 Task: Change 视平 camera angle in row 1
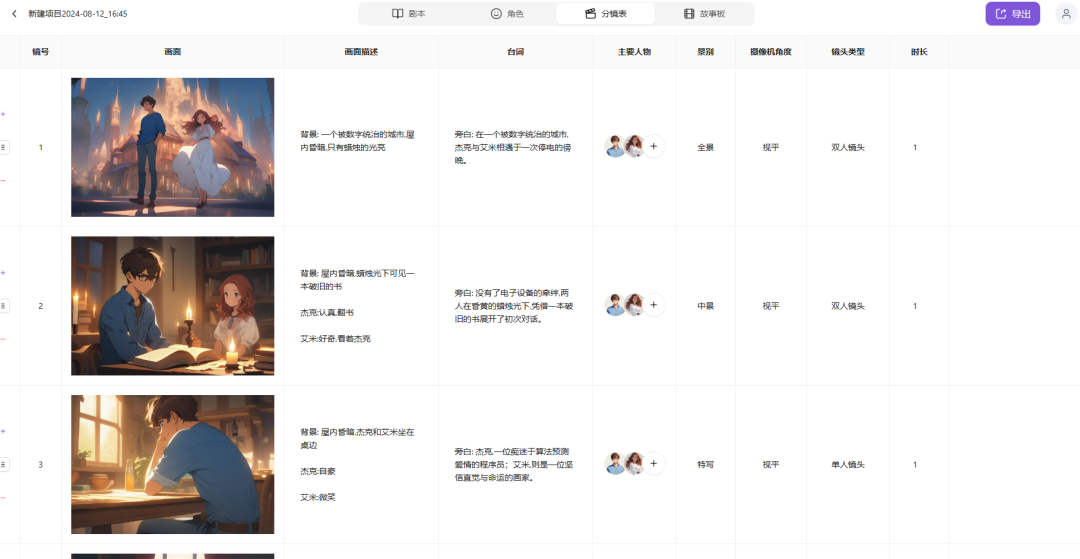point(771,147)
